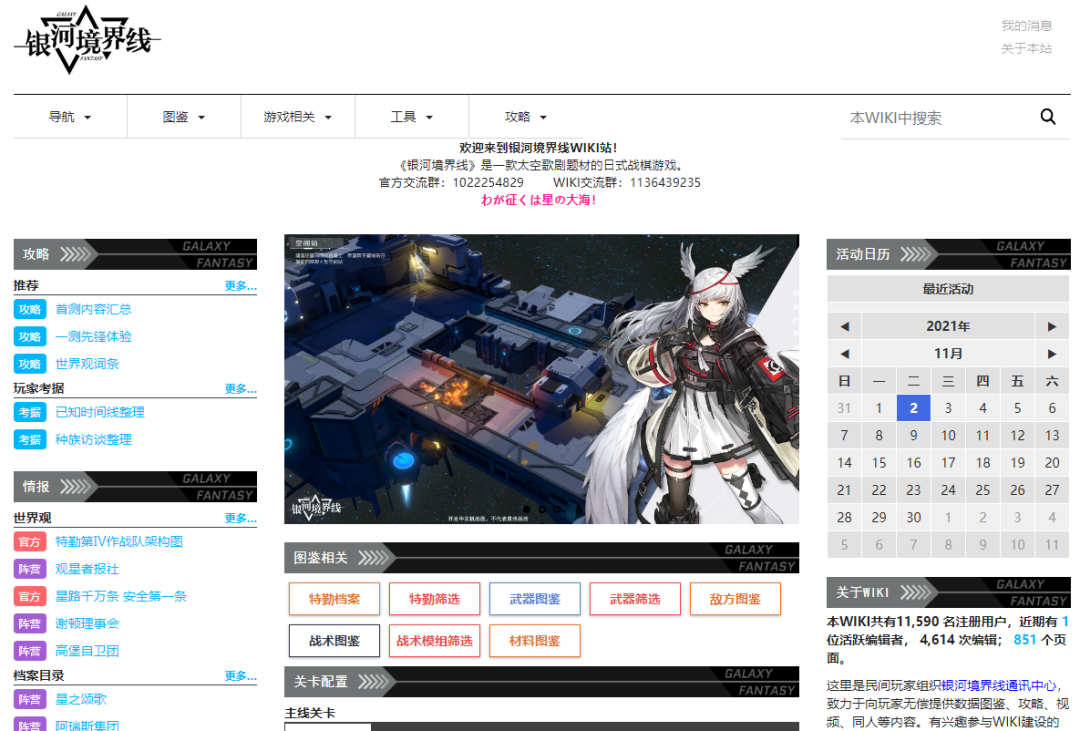The height and width of the screenshot is (731, 1080).
Task: Click the search magnifier icon
Action: (x=1048, y=117)
